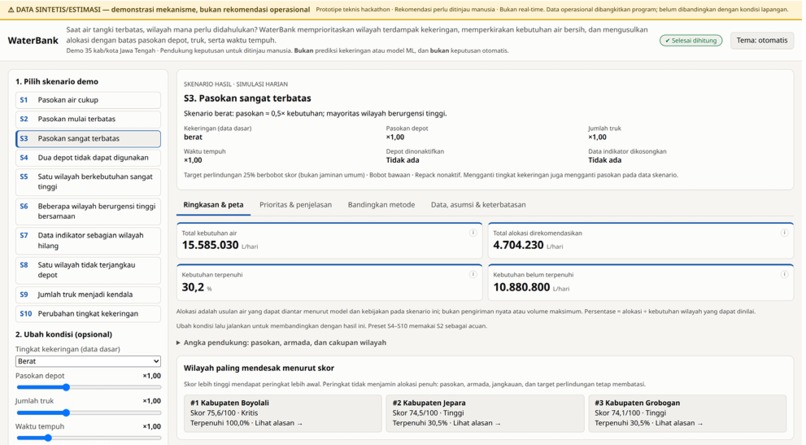Select S8 Satu wilayah tidak terjangkau depot

[88, 270]
